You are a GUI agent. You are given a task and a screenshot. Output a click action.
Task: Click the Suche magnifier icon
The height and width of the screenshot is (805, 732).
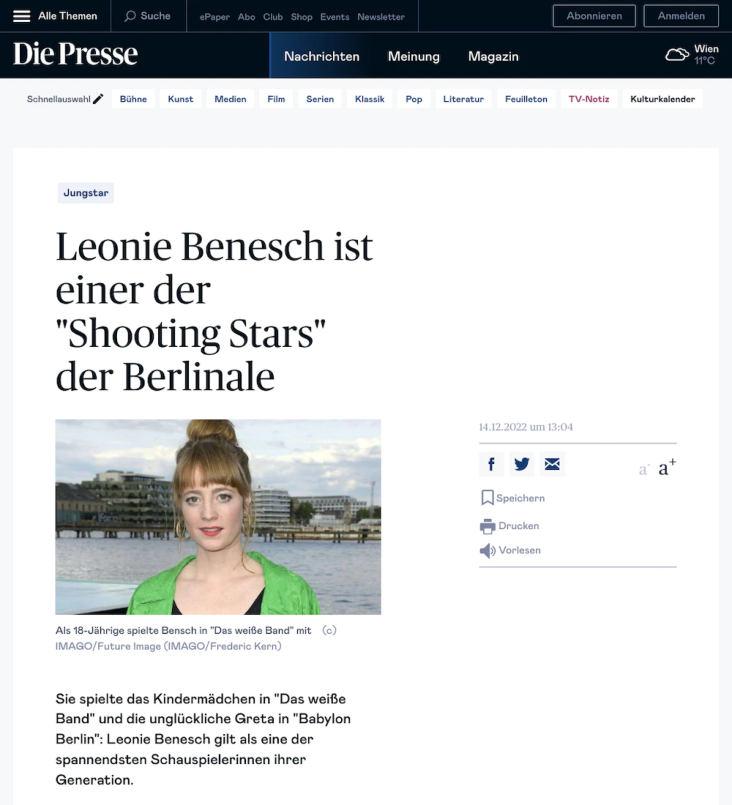coord(130,16)
